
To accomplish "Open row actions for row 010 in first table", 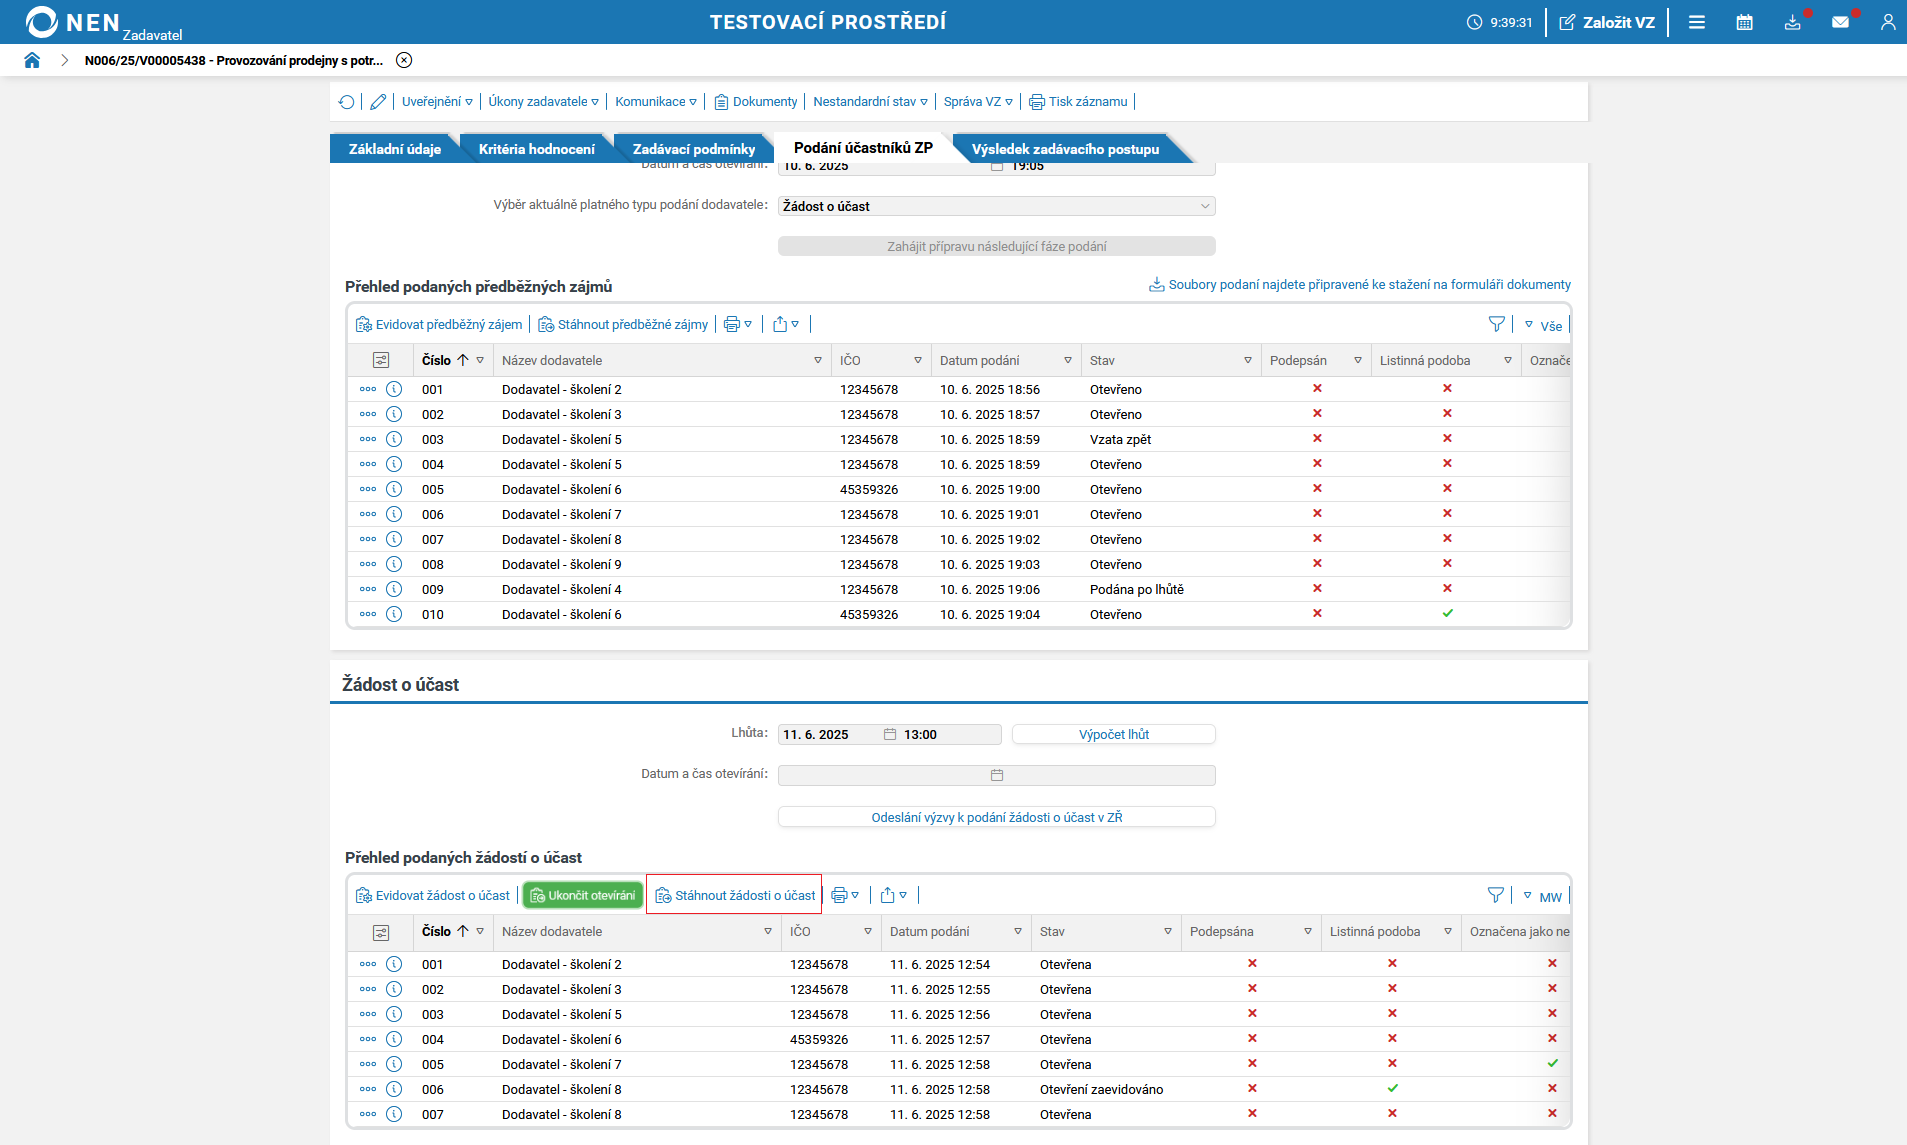I will click(x=368, y=615).
